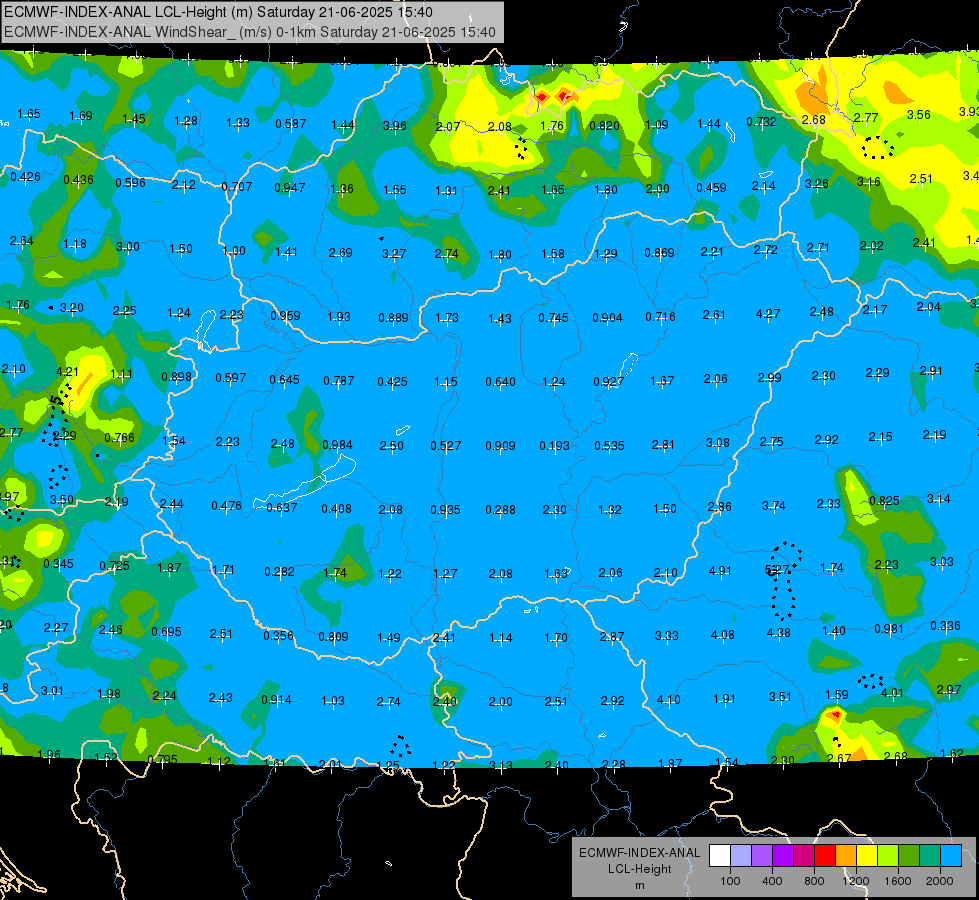Click the wind shear value 3.27
Viewport: 979px width, 900px height.
click(394, 254)
